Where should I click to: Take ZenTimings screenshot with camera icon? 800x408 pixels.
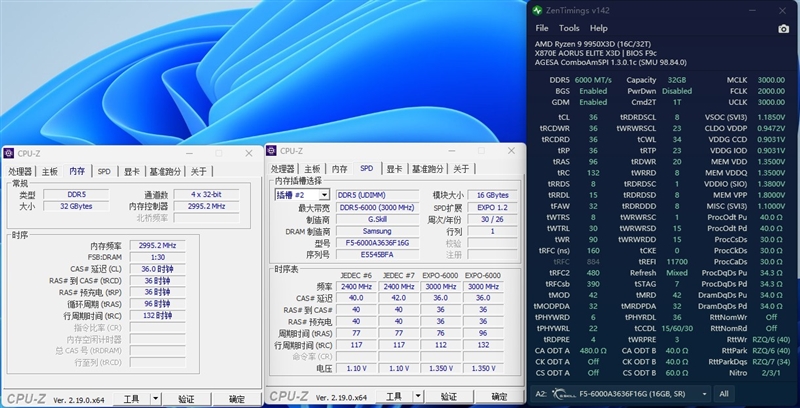[x=783, y=29]
